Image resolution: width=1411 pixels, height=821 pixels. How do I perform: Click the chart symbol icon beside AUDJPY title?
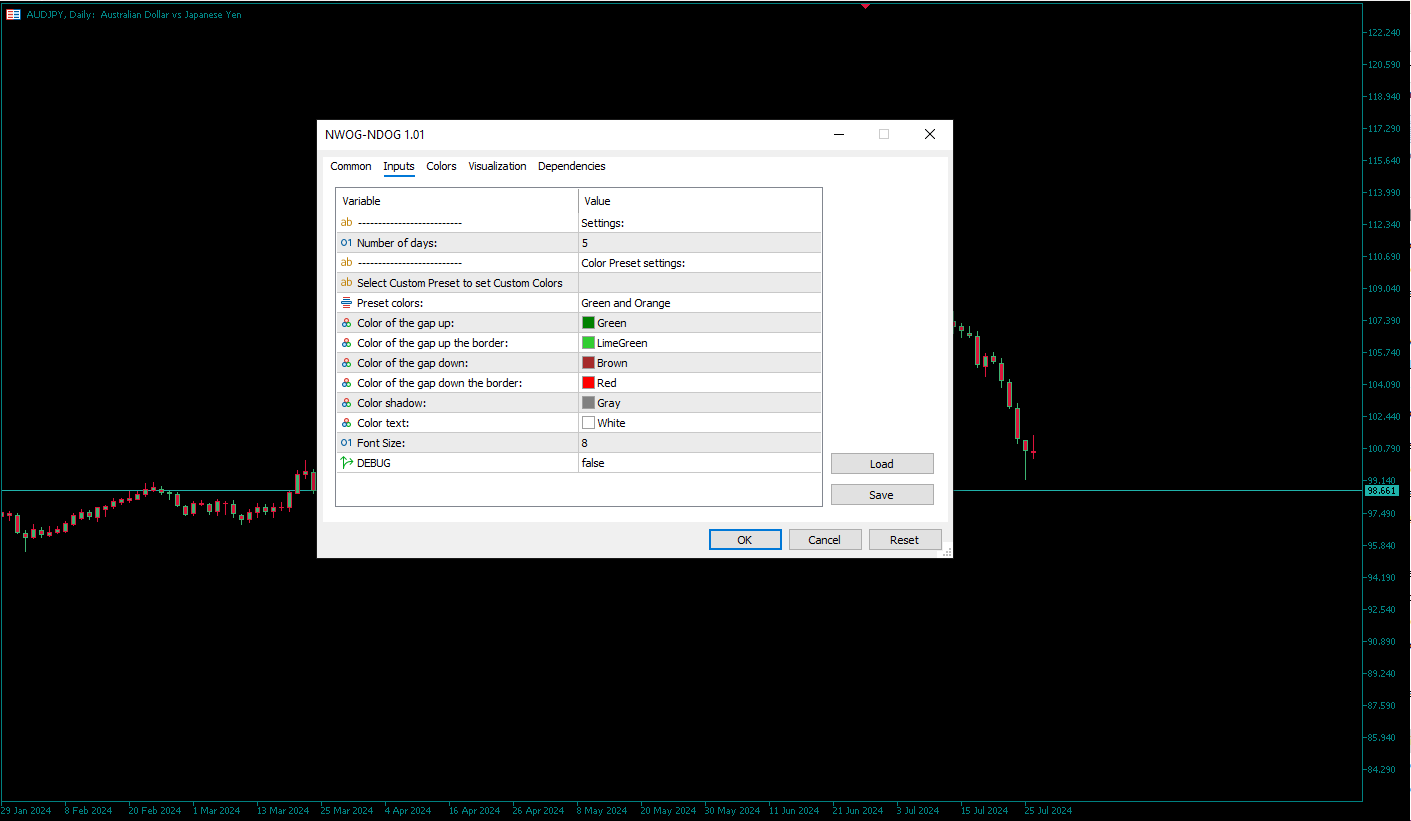13,14
